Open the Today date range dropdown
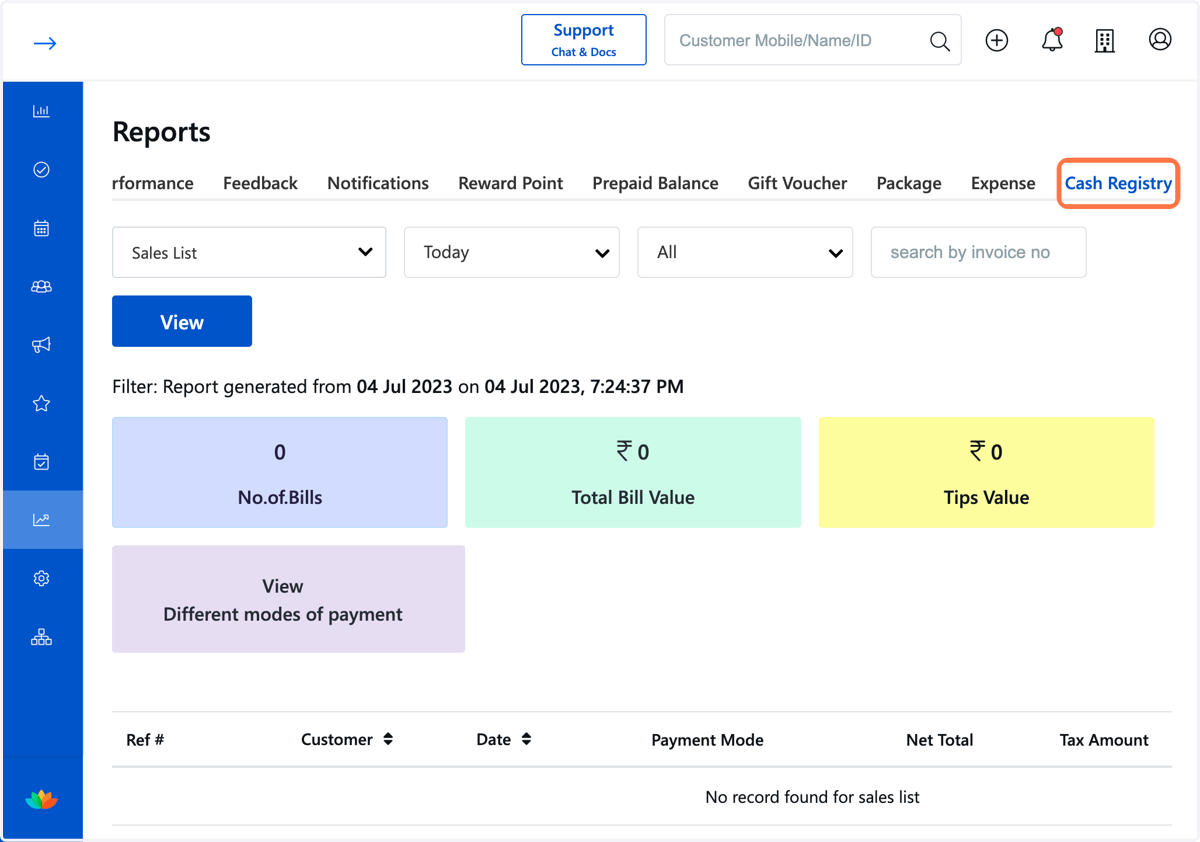1200x842 pixels. click(512, 252)
